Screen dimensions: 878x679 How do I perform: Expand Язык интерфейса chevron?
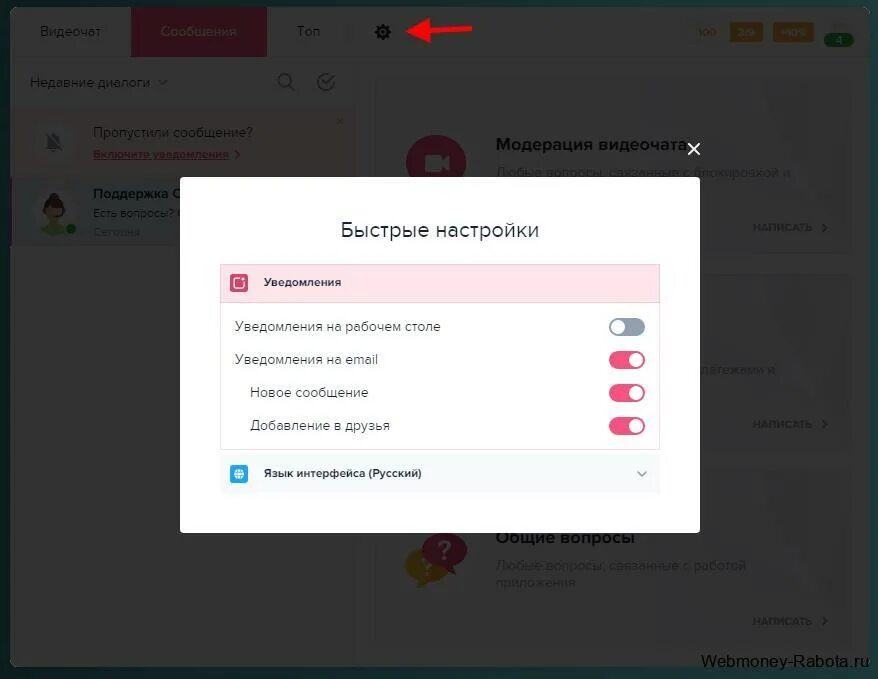(x=642, y=474)
